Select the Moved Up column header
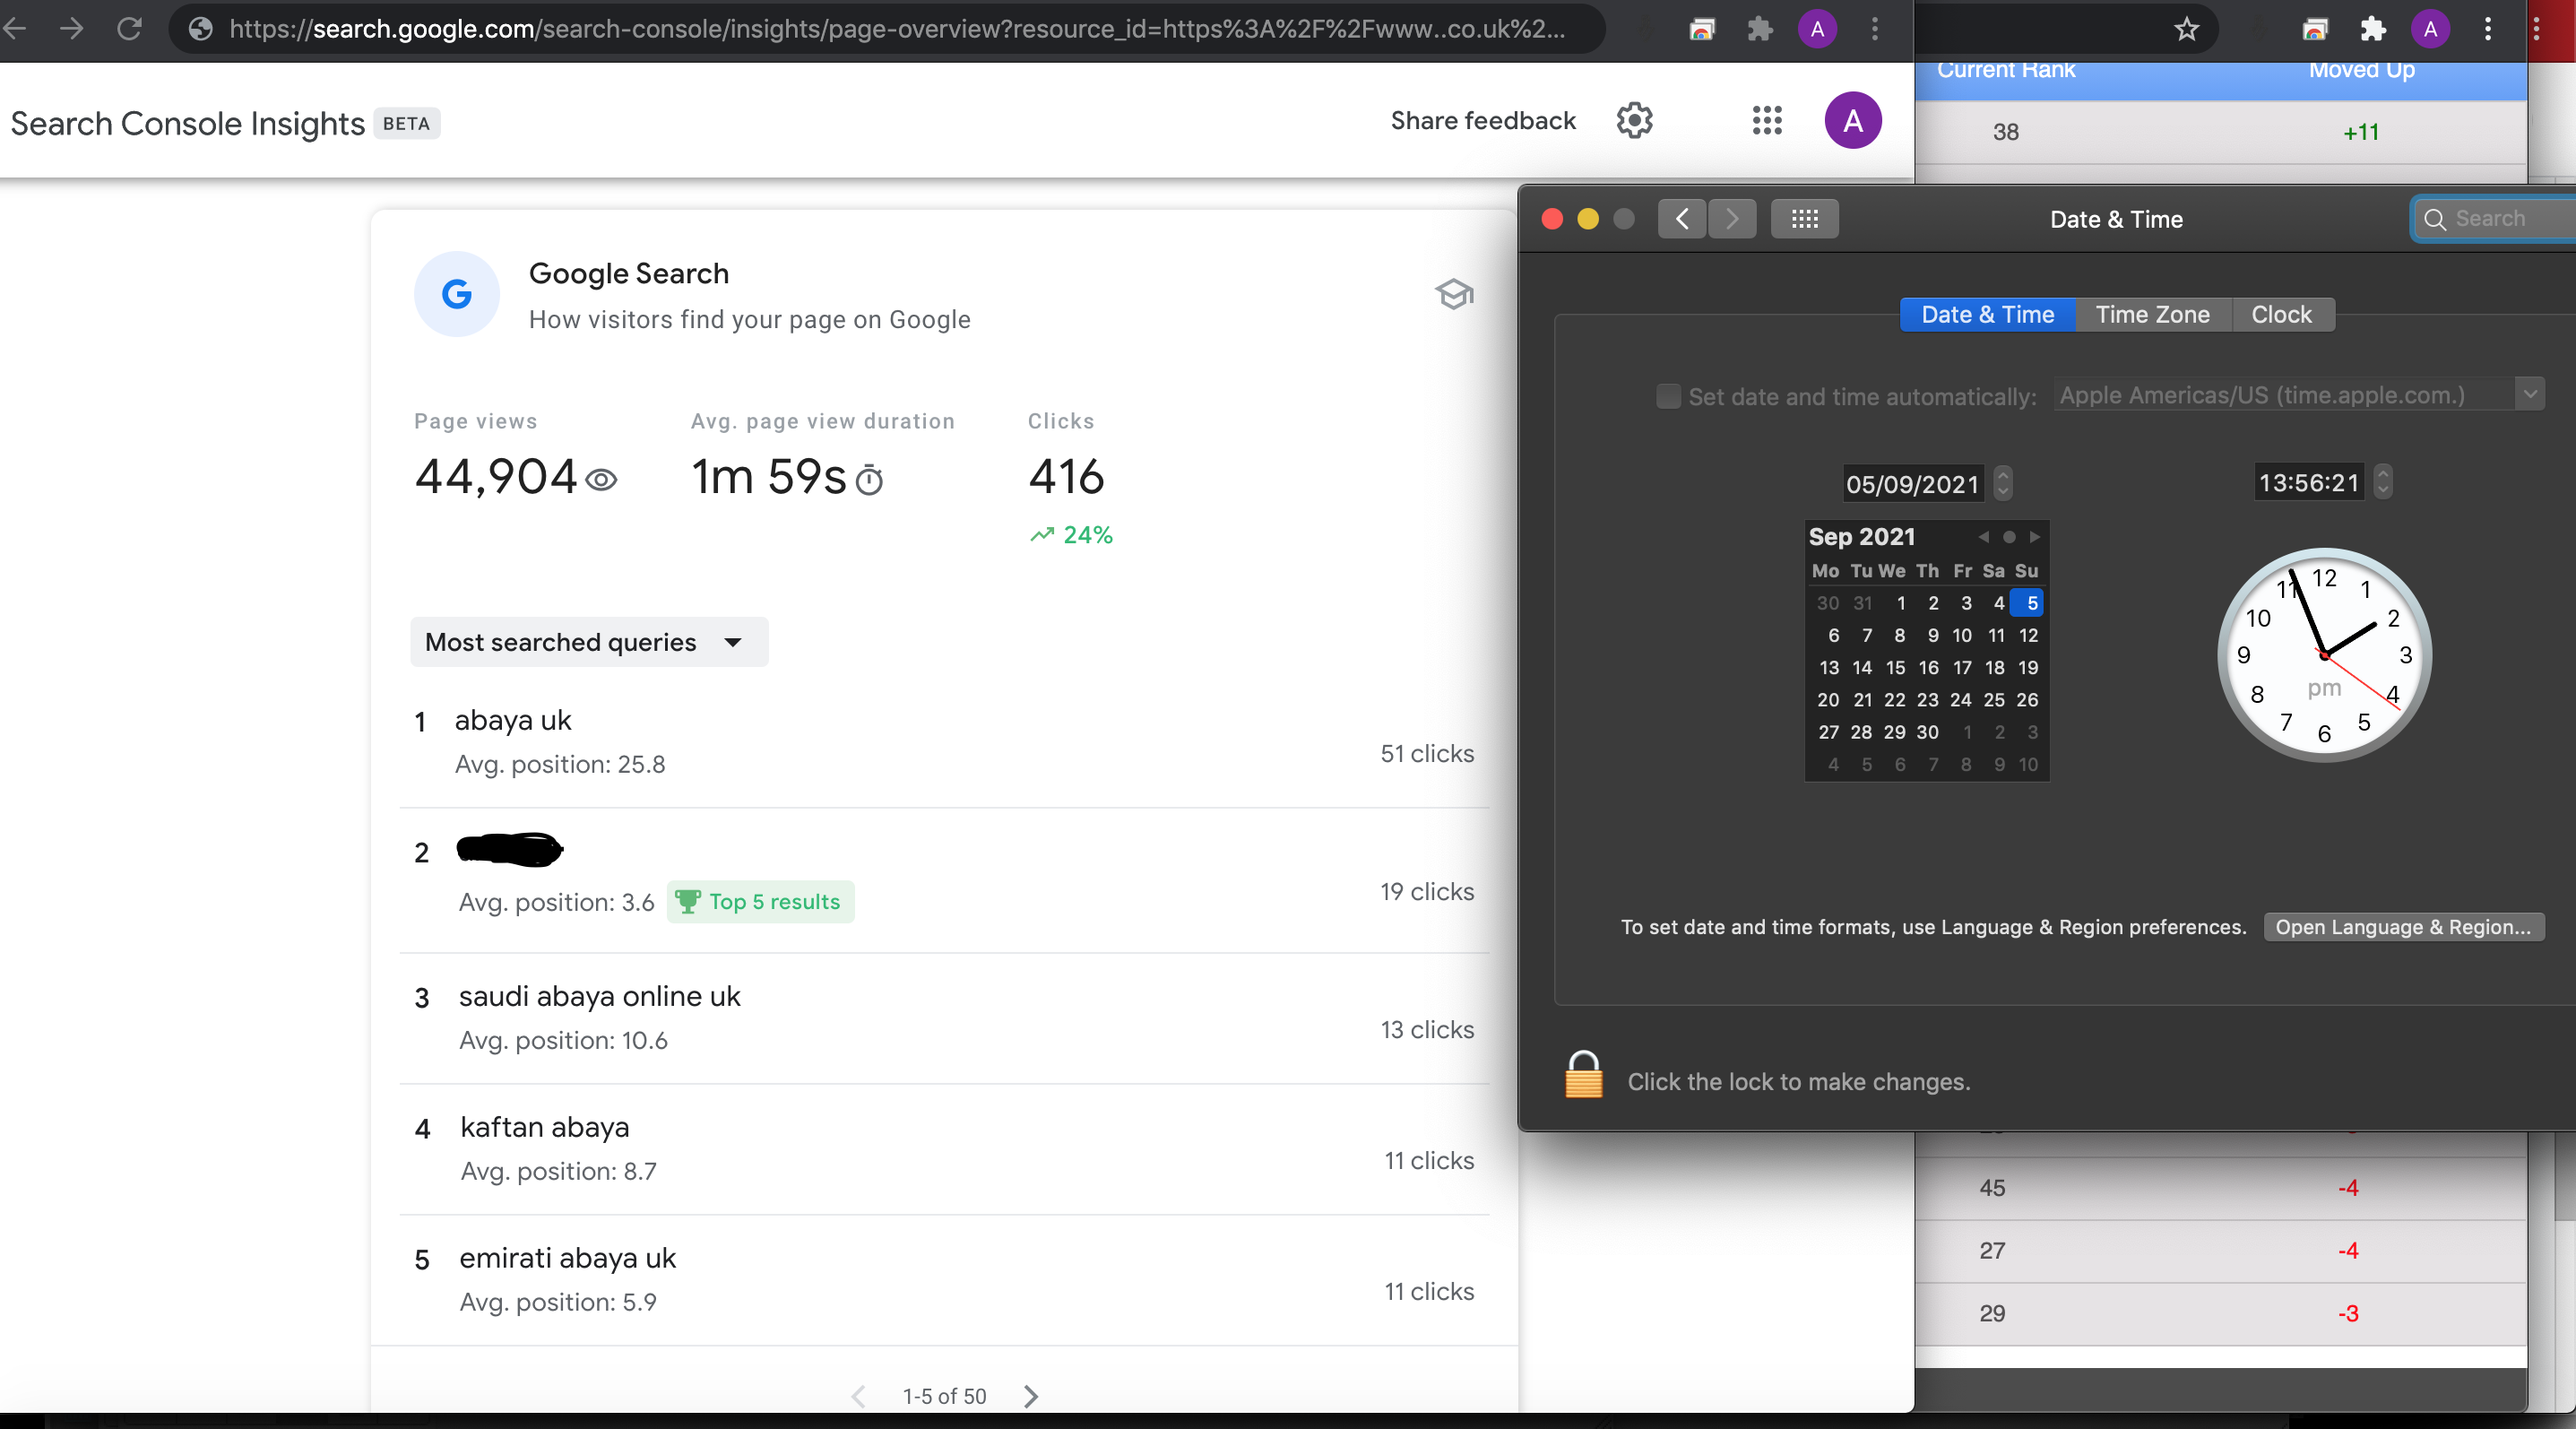The width and height of the screenshot is (2576, 1429). tap(2361, 70)
